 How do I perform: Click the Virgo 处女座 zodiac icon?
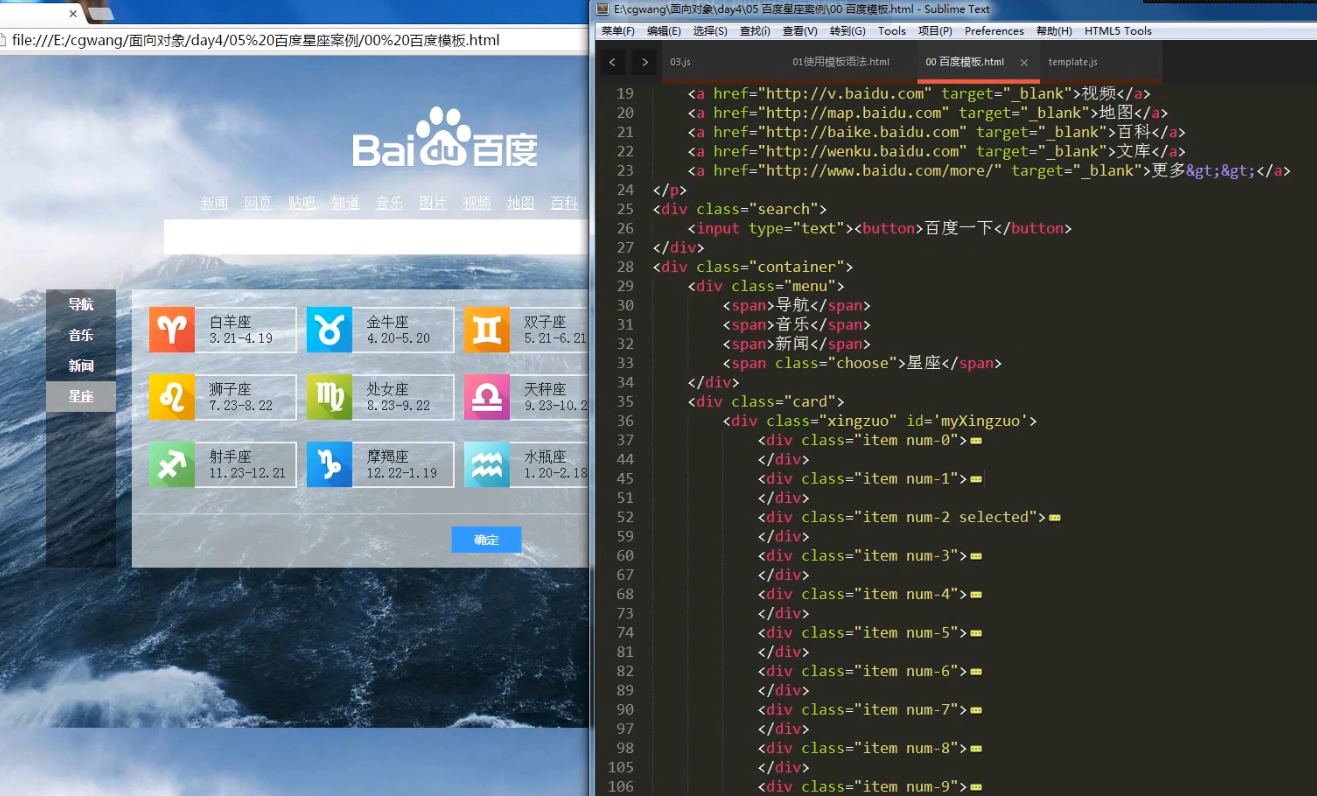tap(329, 397)
